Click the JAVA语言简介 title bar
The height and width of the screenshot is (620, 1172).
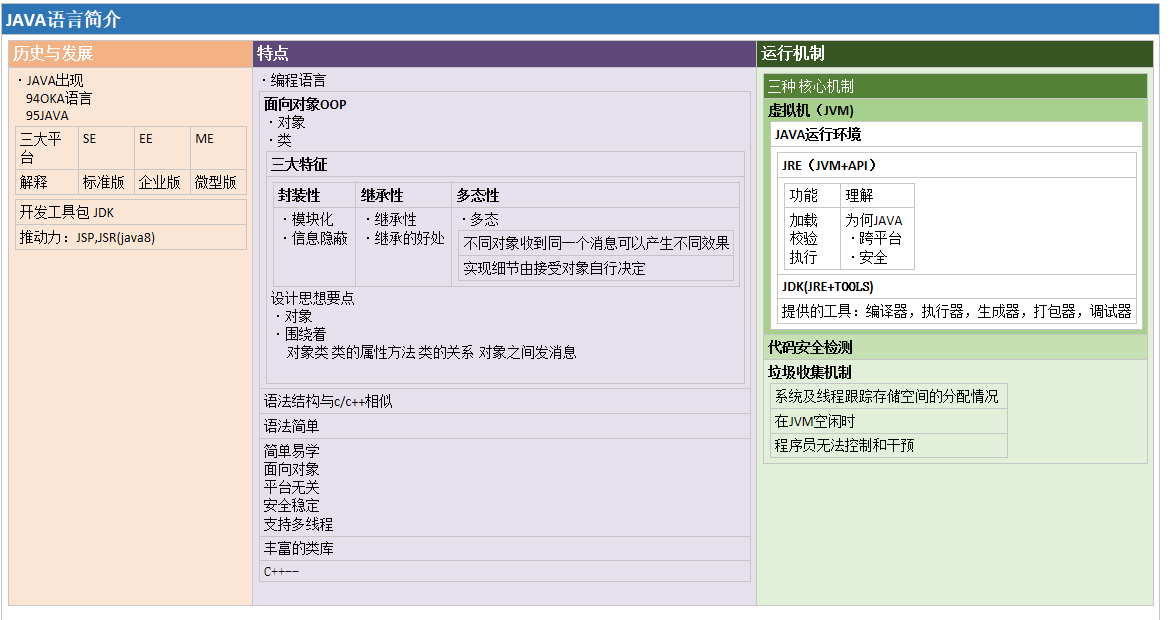(x=580, y=19)
